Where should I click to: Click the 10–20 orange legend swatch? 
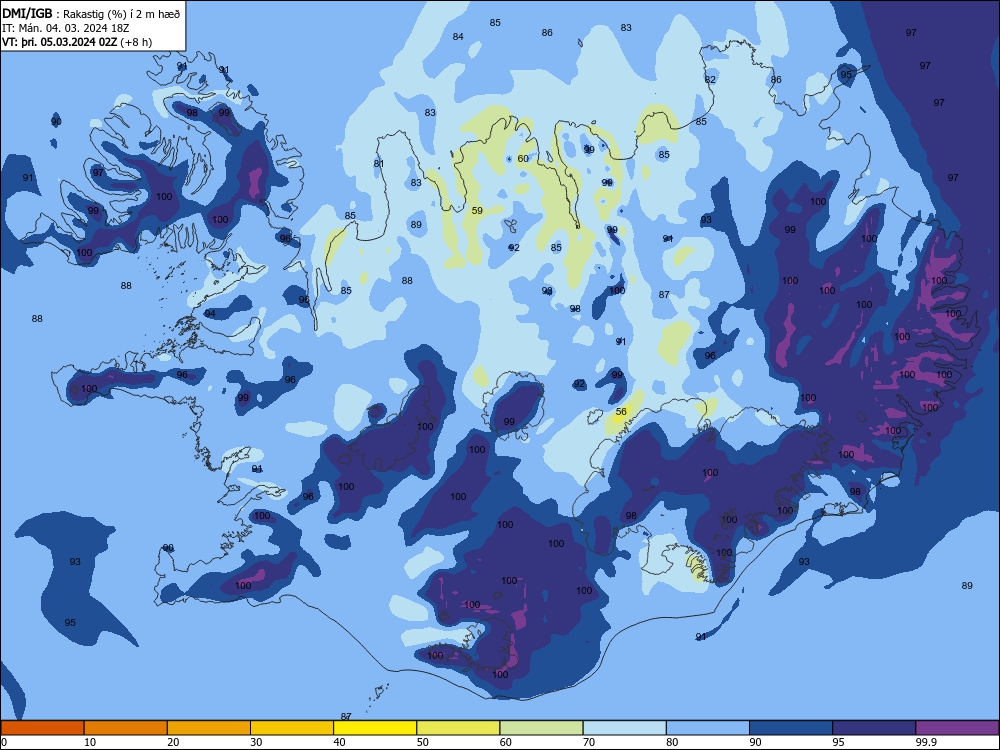click(x=126, y=728)
